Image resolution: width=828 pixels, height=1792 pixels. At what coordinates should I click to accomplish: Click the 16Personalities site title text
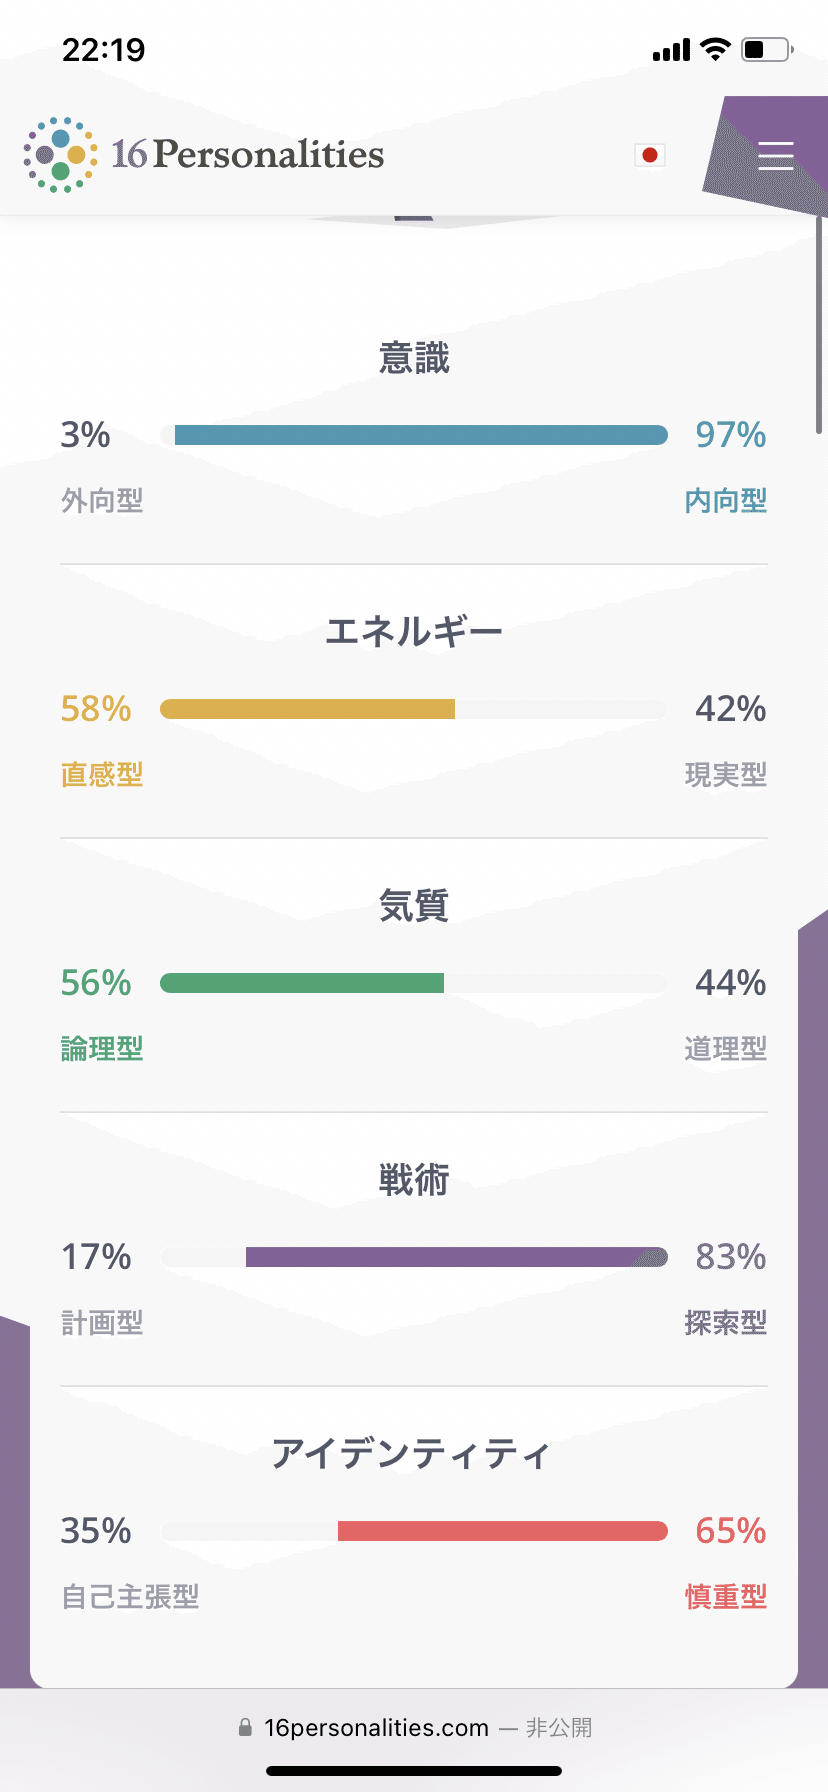(248, 154)
